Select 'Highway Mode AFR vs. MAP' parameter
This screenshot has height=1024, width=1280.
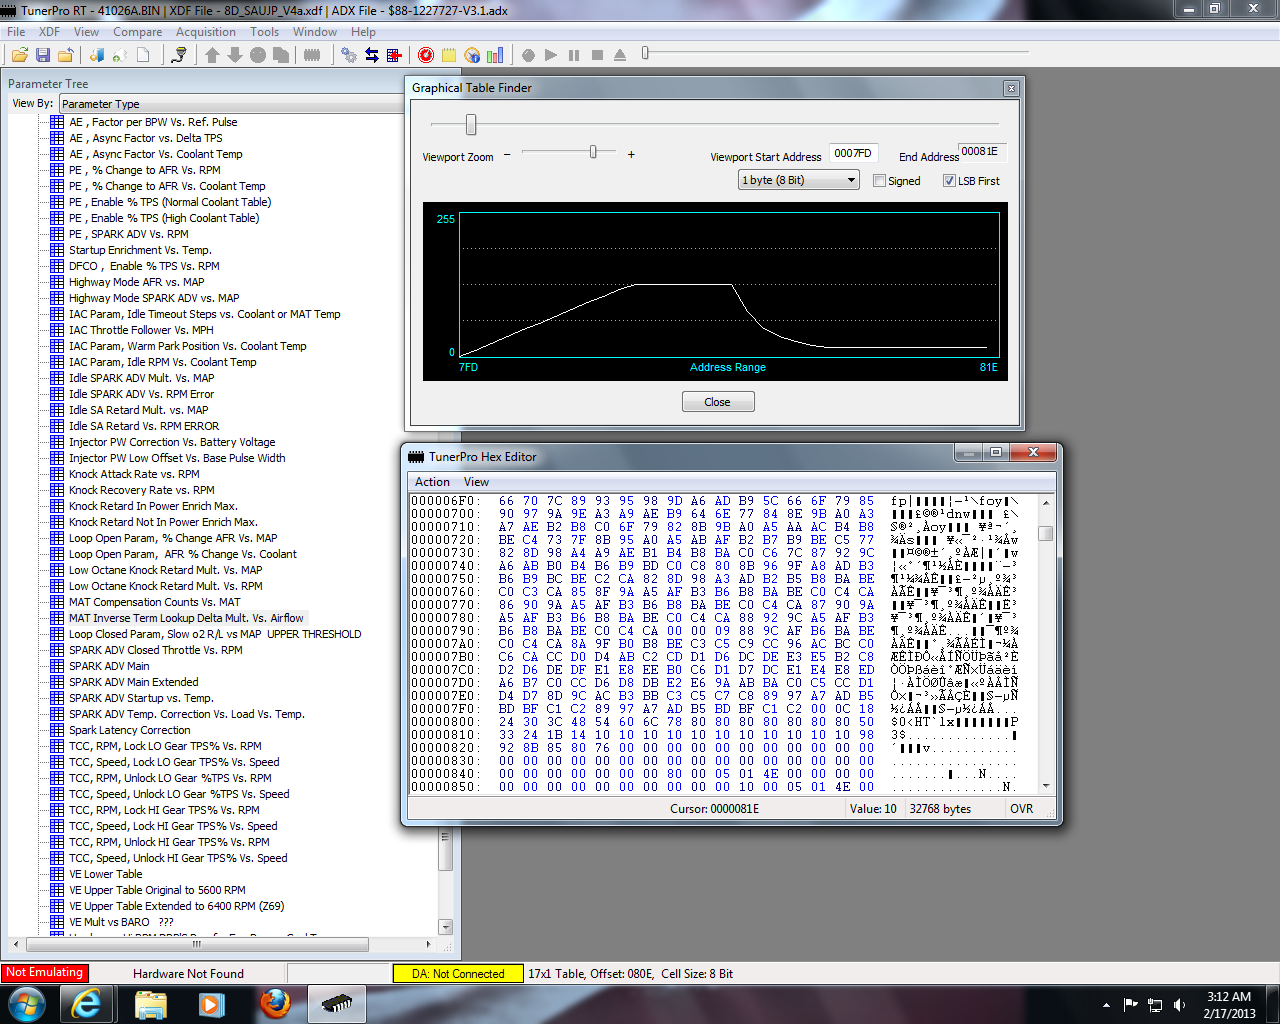[x=136, y=282]
